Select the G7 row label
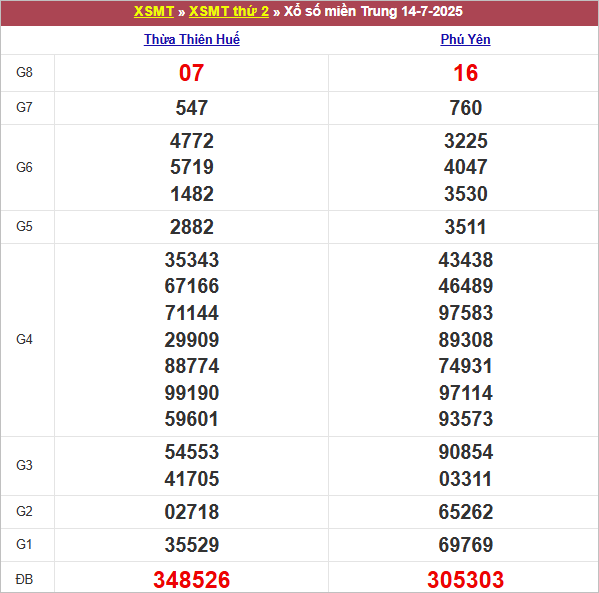 point(24,107)
